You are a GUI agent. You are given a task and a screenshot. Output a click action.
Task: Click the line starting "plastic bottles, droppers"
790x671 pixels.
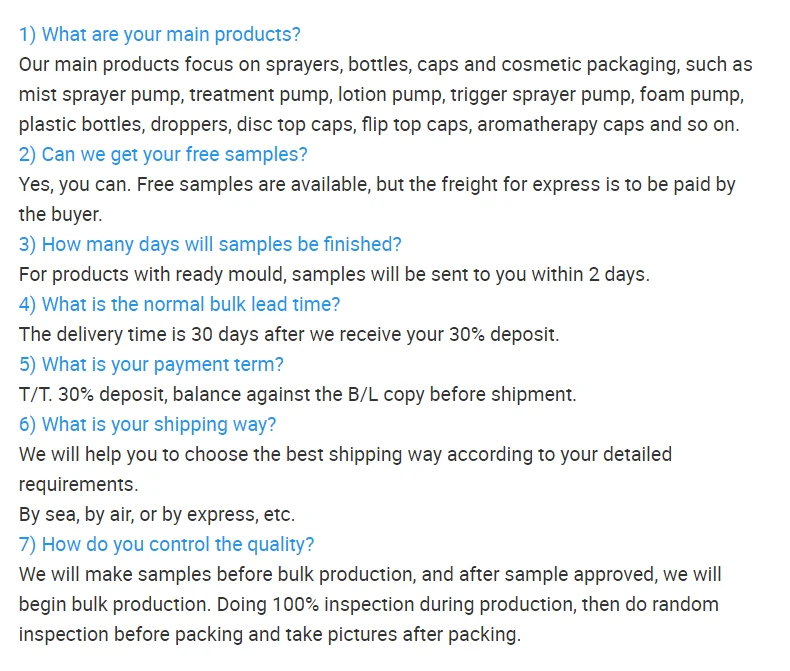(x=379, y=125)
